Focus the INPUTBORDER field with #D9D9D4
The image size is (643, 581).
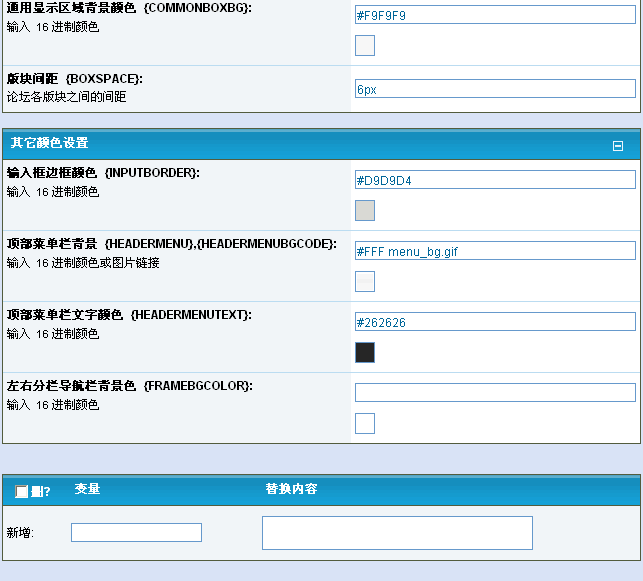495,180
